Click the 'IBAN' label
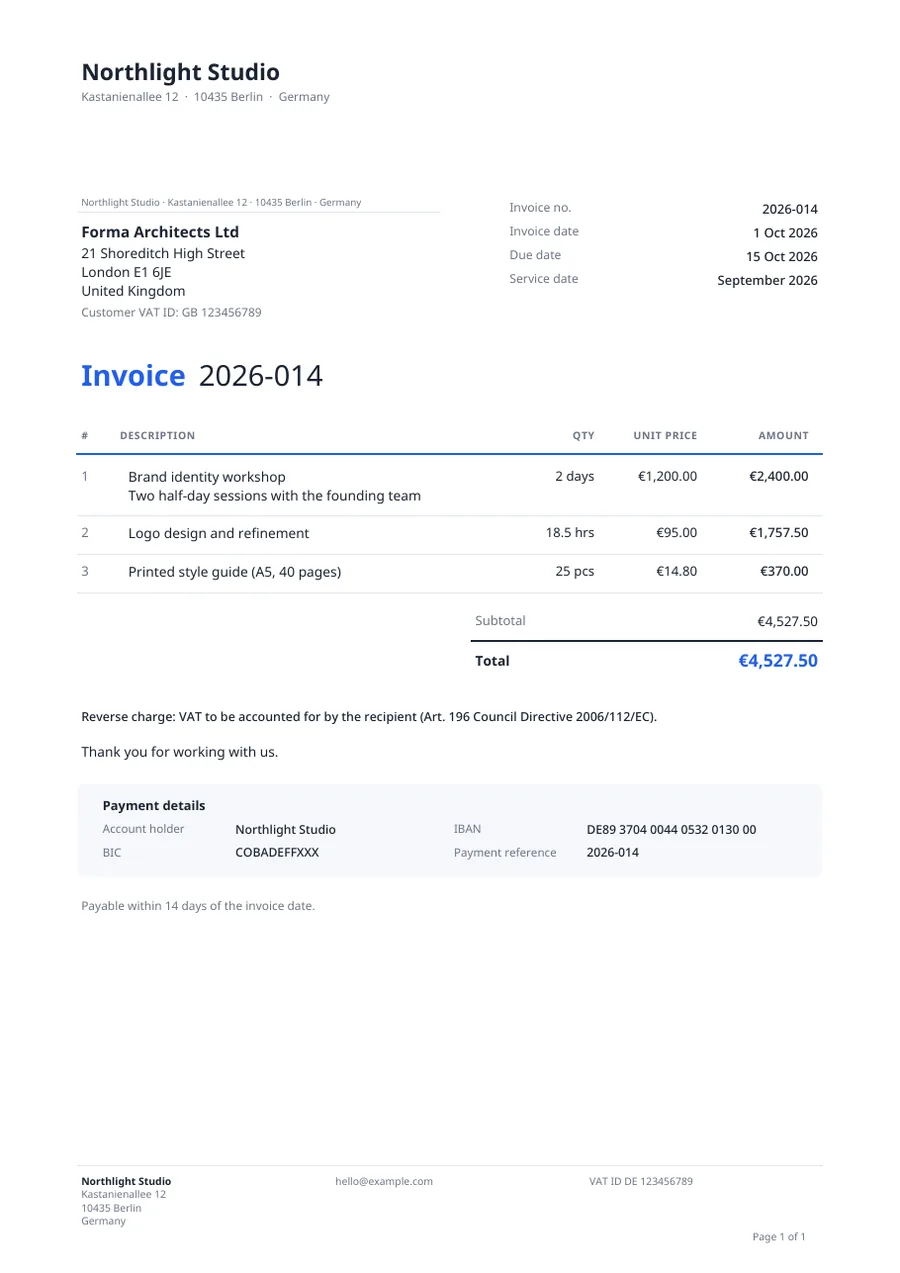900x1273 pixels. point(467,829)
